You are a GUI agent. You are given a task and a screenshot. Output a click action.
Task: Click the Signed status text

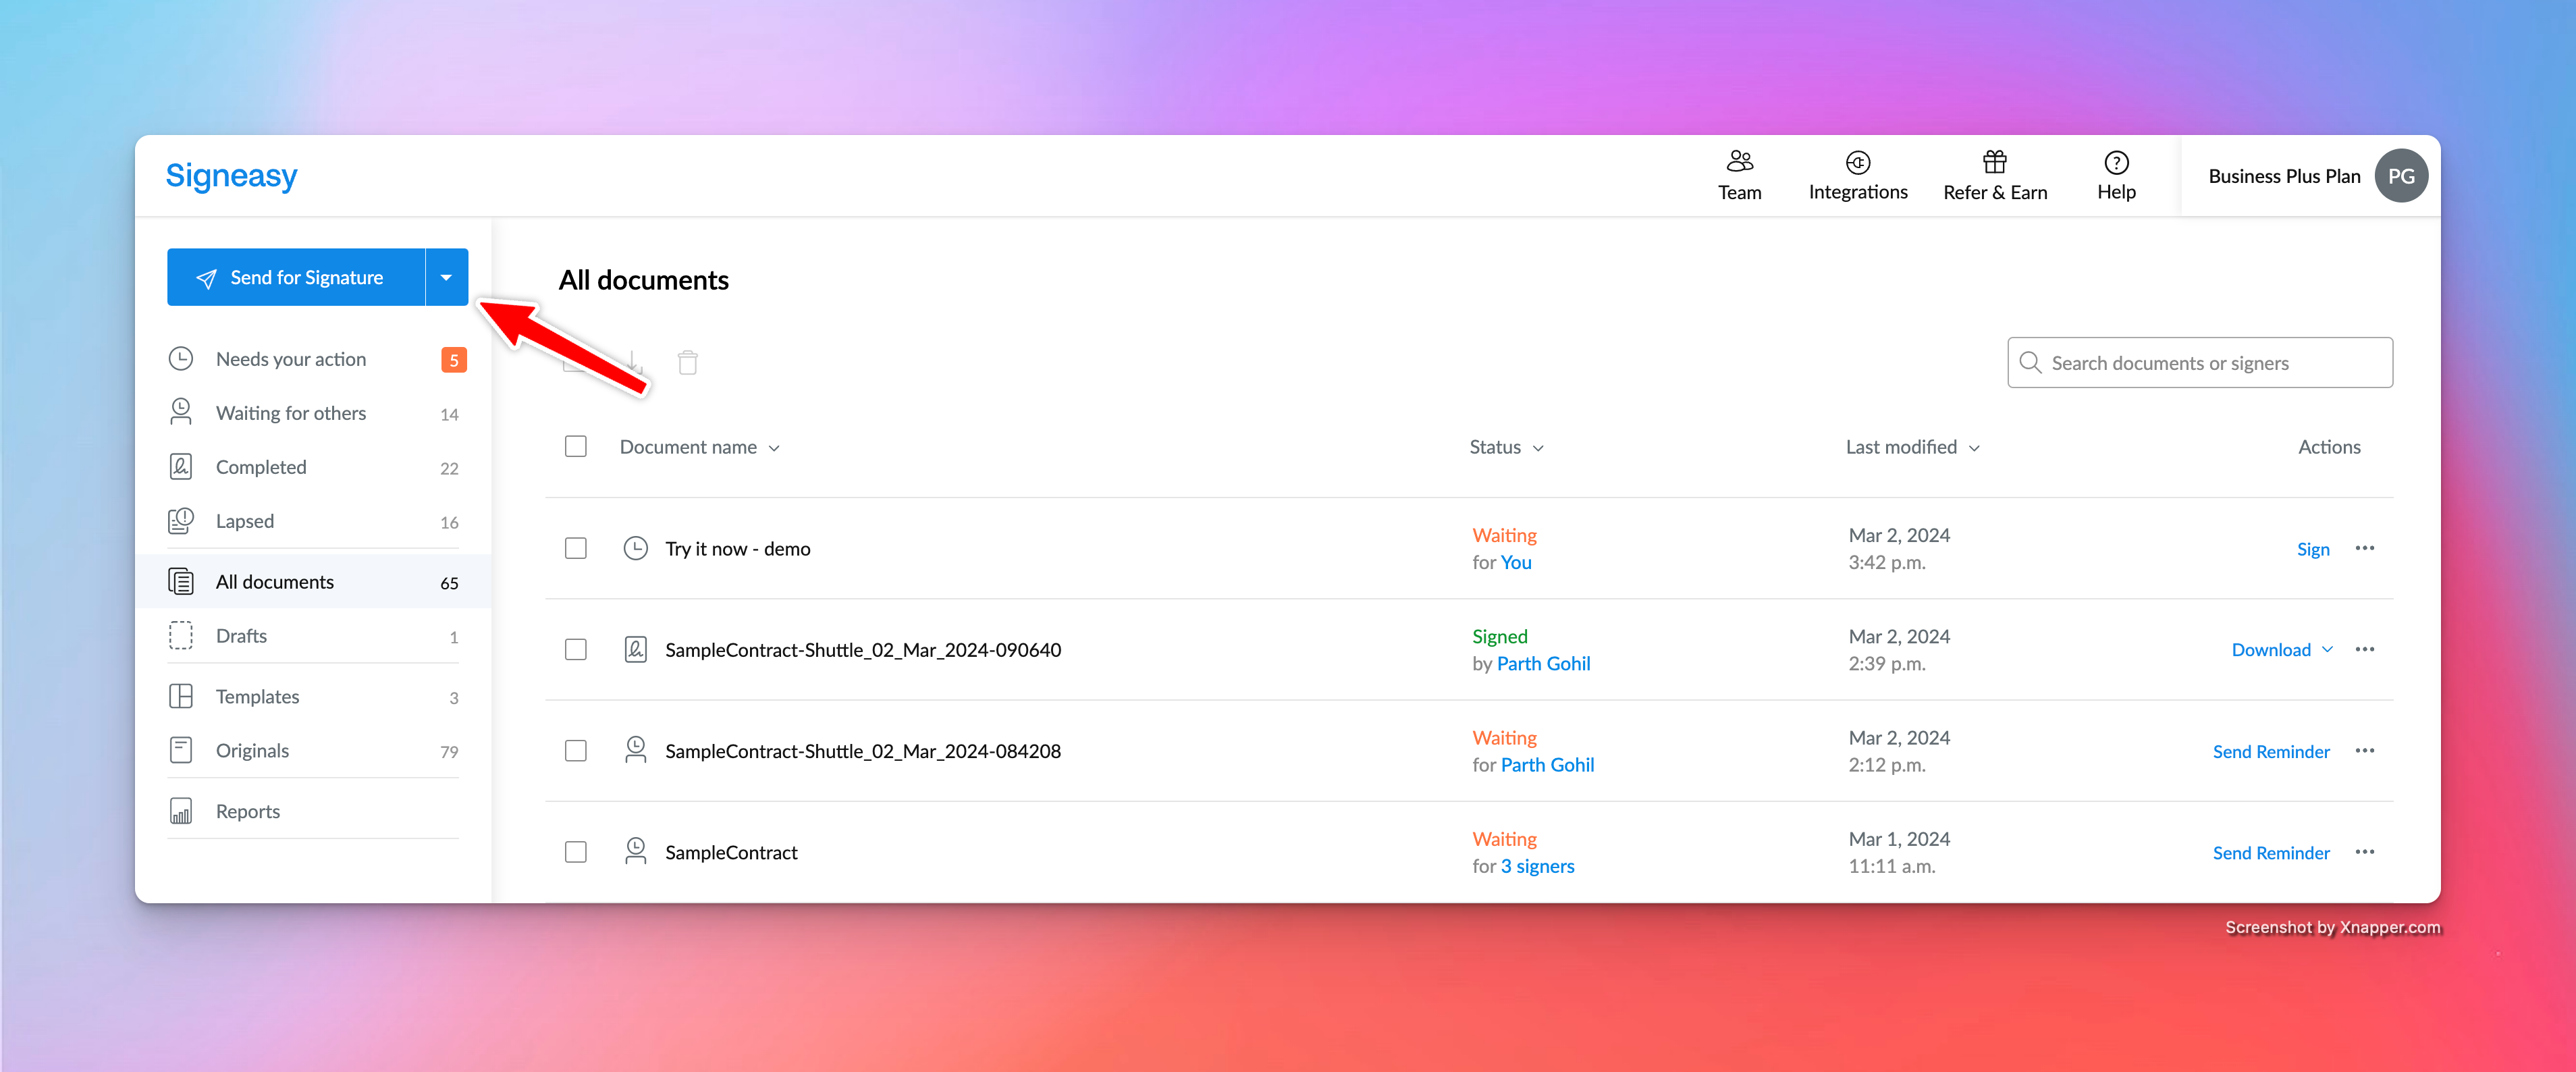click(x=1499, y=636)
